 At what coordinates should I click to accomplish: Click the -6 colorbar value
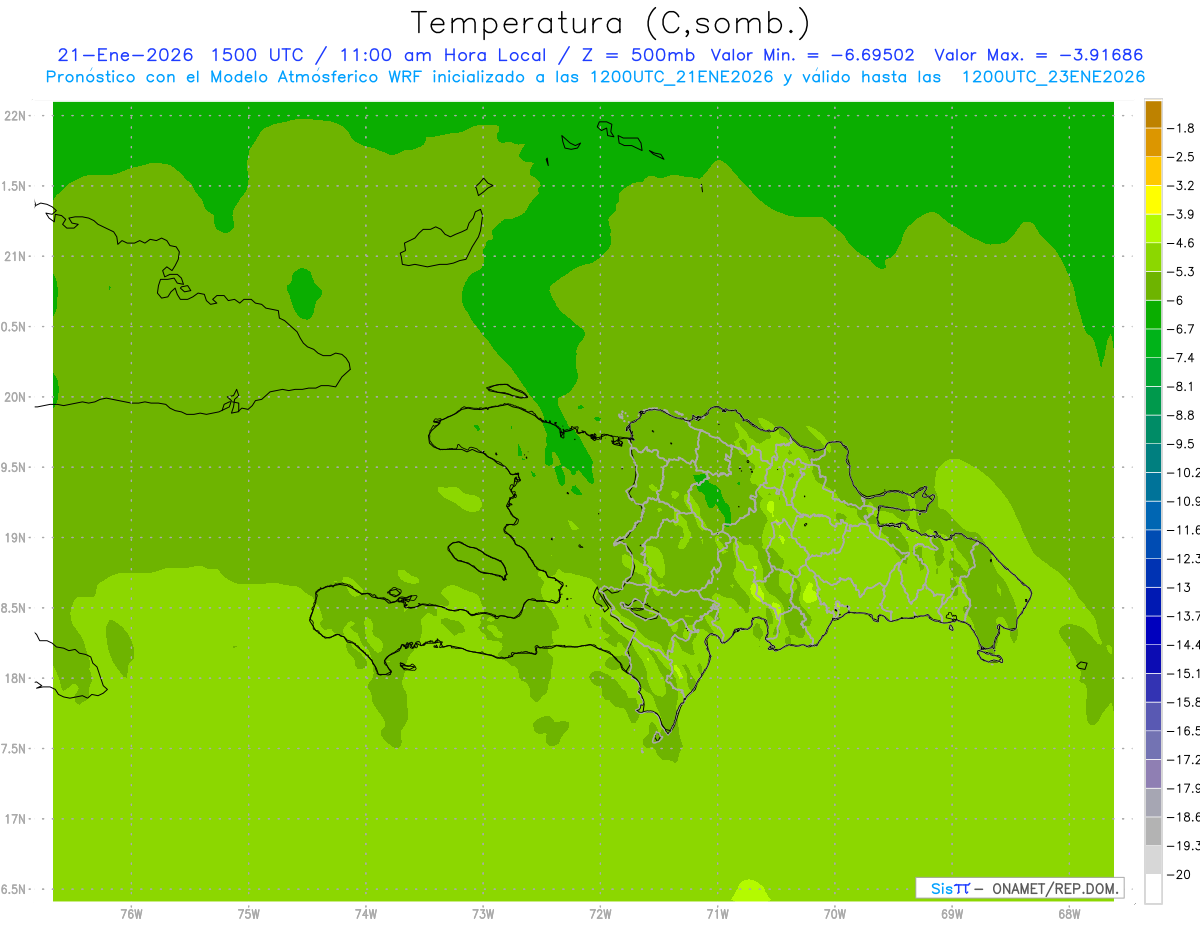1176,301
